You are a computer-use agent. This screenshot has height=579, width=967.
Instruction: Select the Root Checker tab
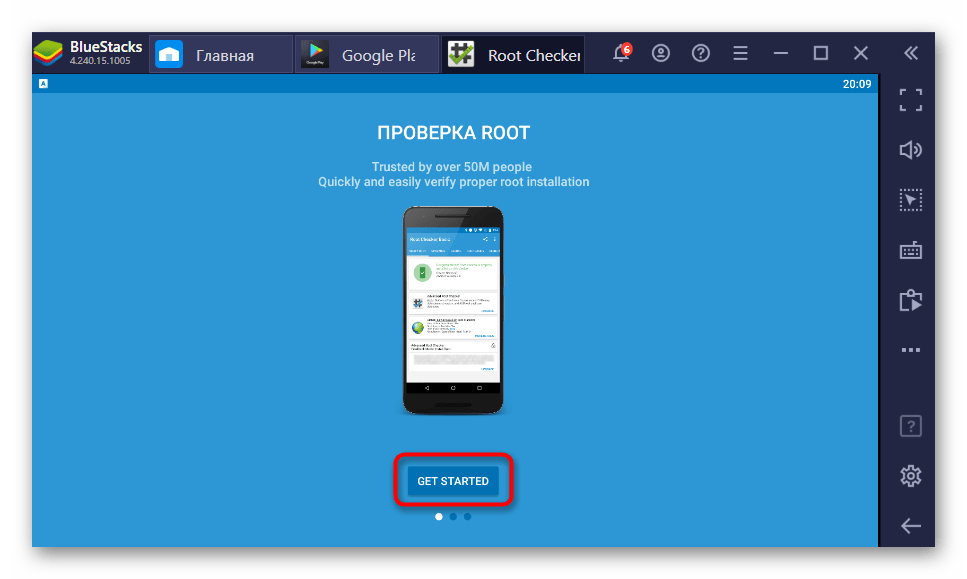pos(513,55)
